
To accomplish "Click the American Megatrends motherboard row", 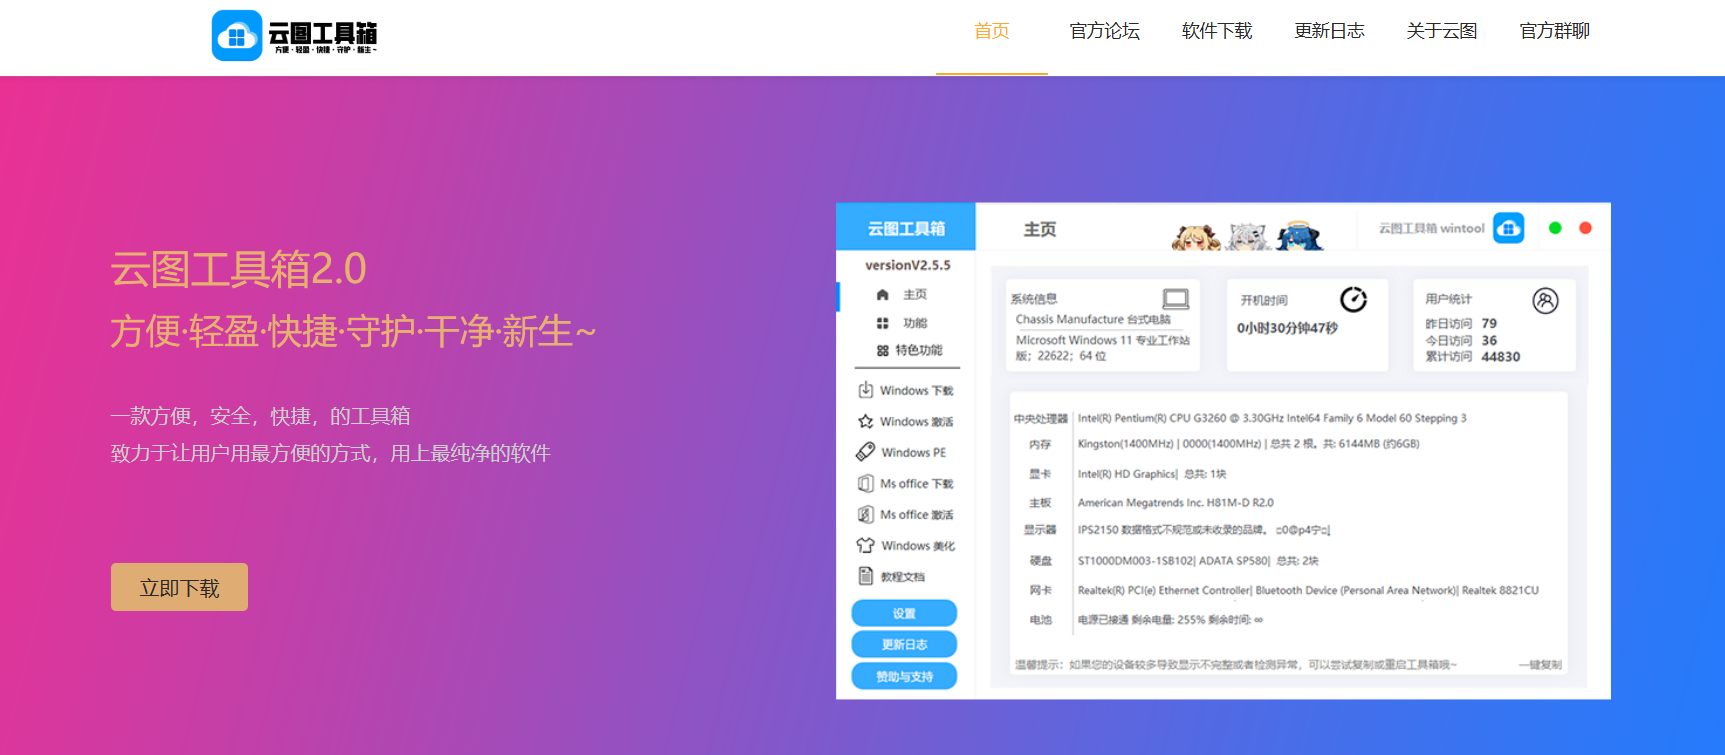I will tap(1175, 503).
